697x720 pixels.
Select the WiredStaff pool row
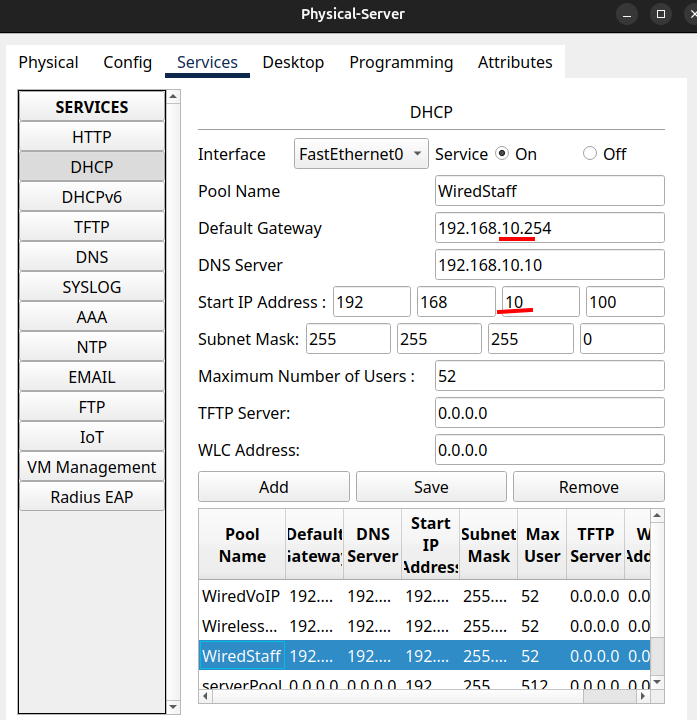(x=425, y=655)
